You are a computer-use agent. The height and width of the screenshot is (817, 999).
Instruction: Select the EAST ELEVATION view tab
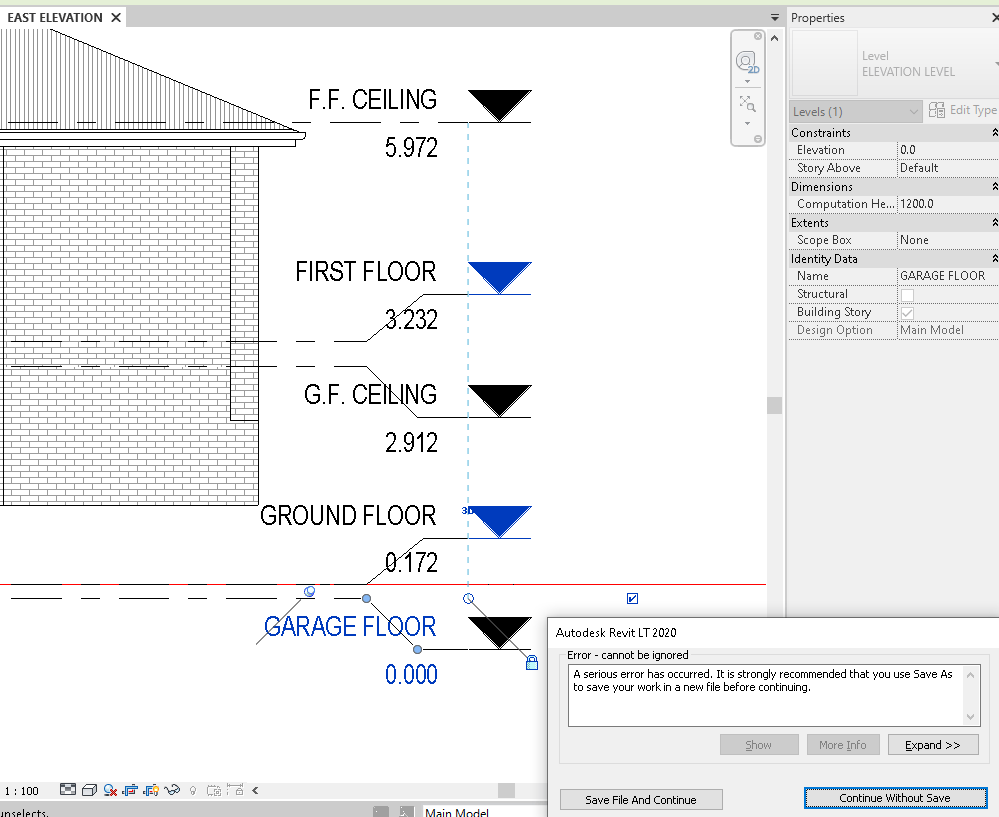click(55, 16)
